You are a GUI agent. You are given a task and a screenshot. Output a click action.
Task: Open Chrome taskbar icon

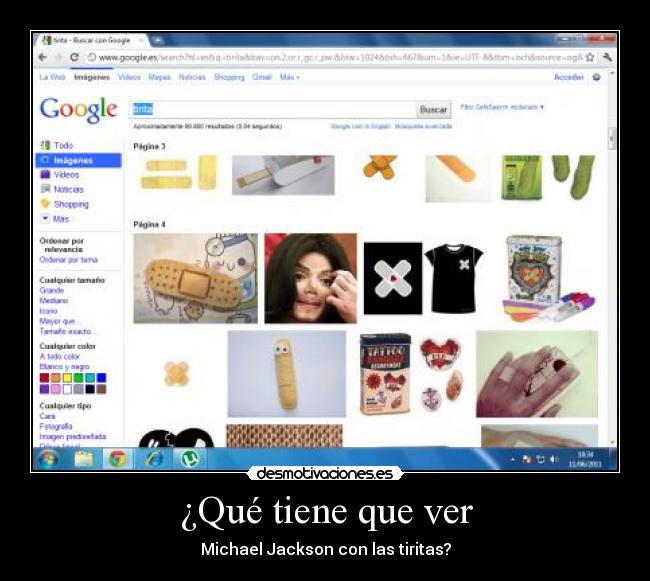[117, 459]
